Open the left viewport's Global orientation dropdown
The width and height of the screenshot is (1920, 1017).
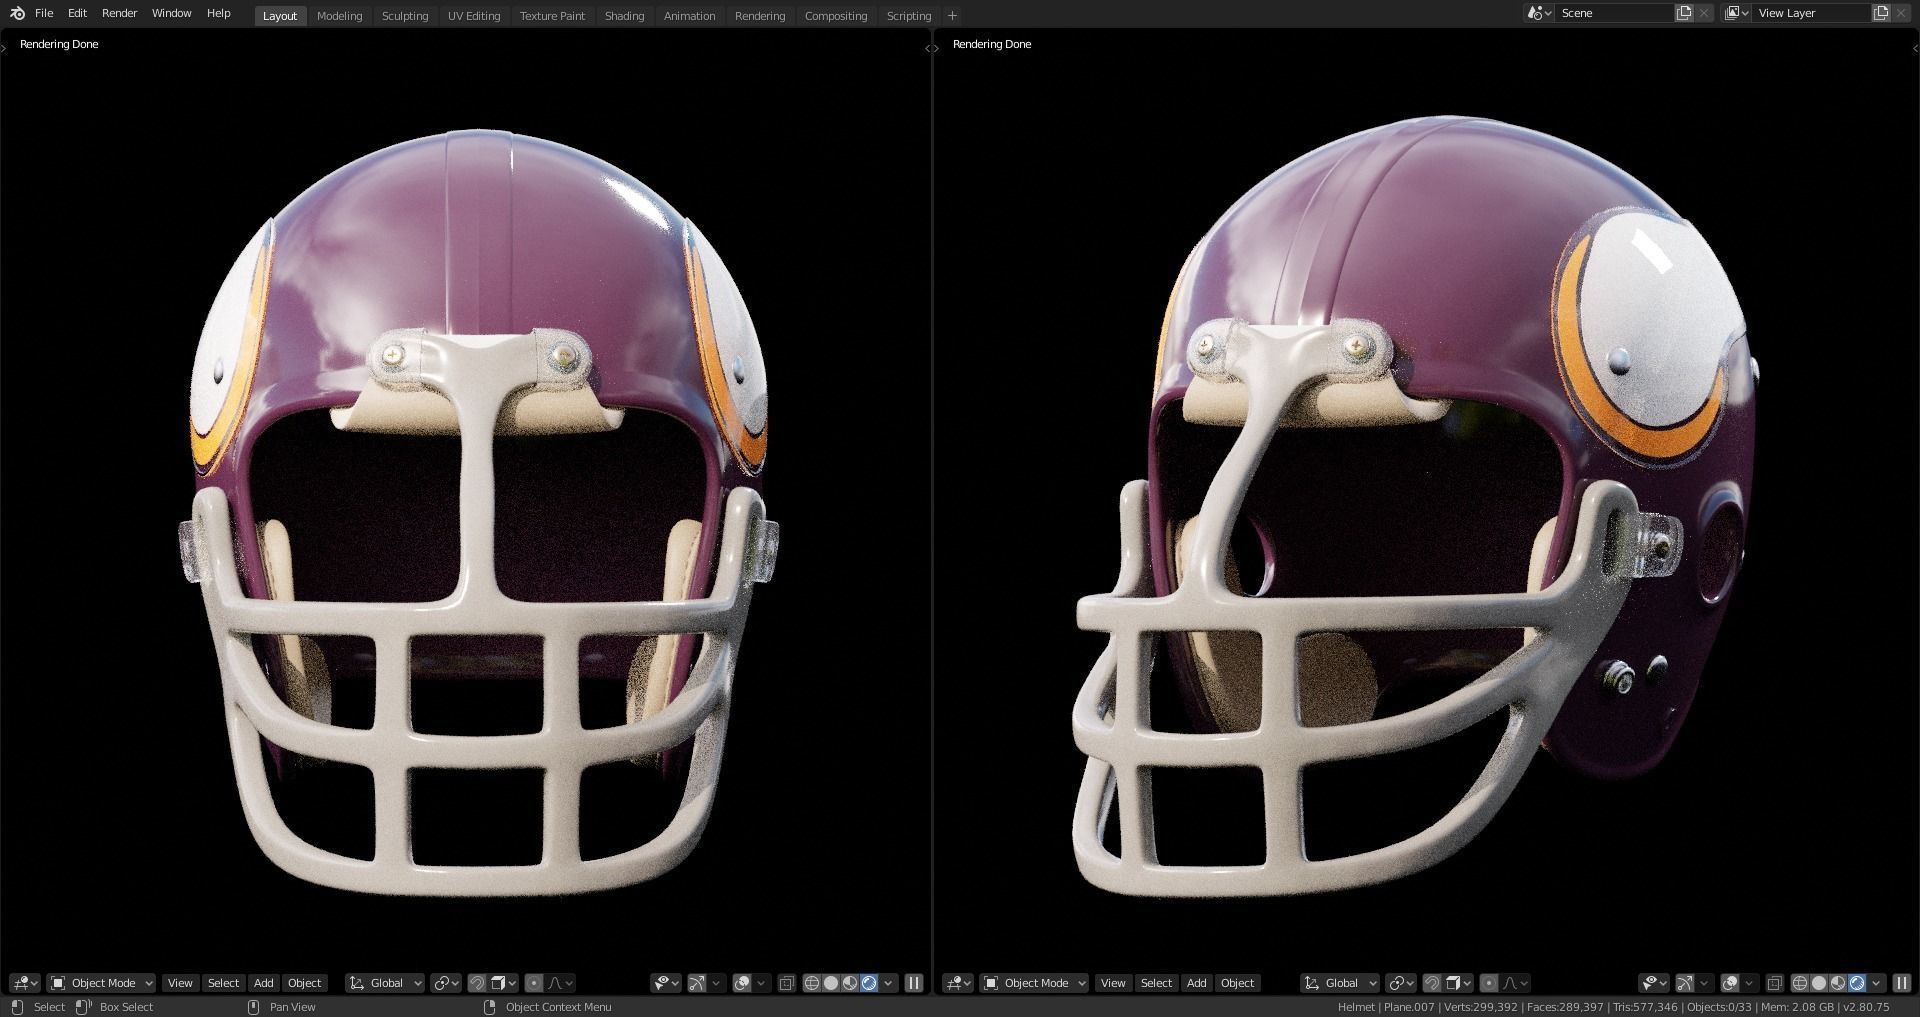385,983
